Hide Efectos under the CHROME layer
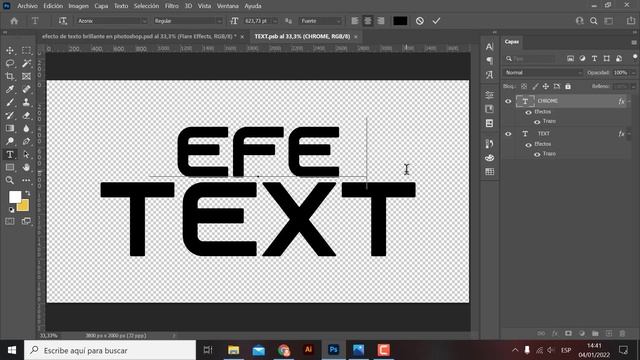Image resolution: width=640 pixels, height=360 pixels. (x=529, y=112)
